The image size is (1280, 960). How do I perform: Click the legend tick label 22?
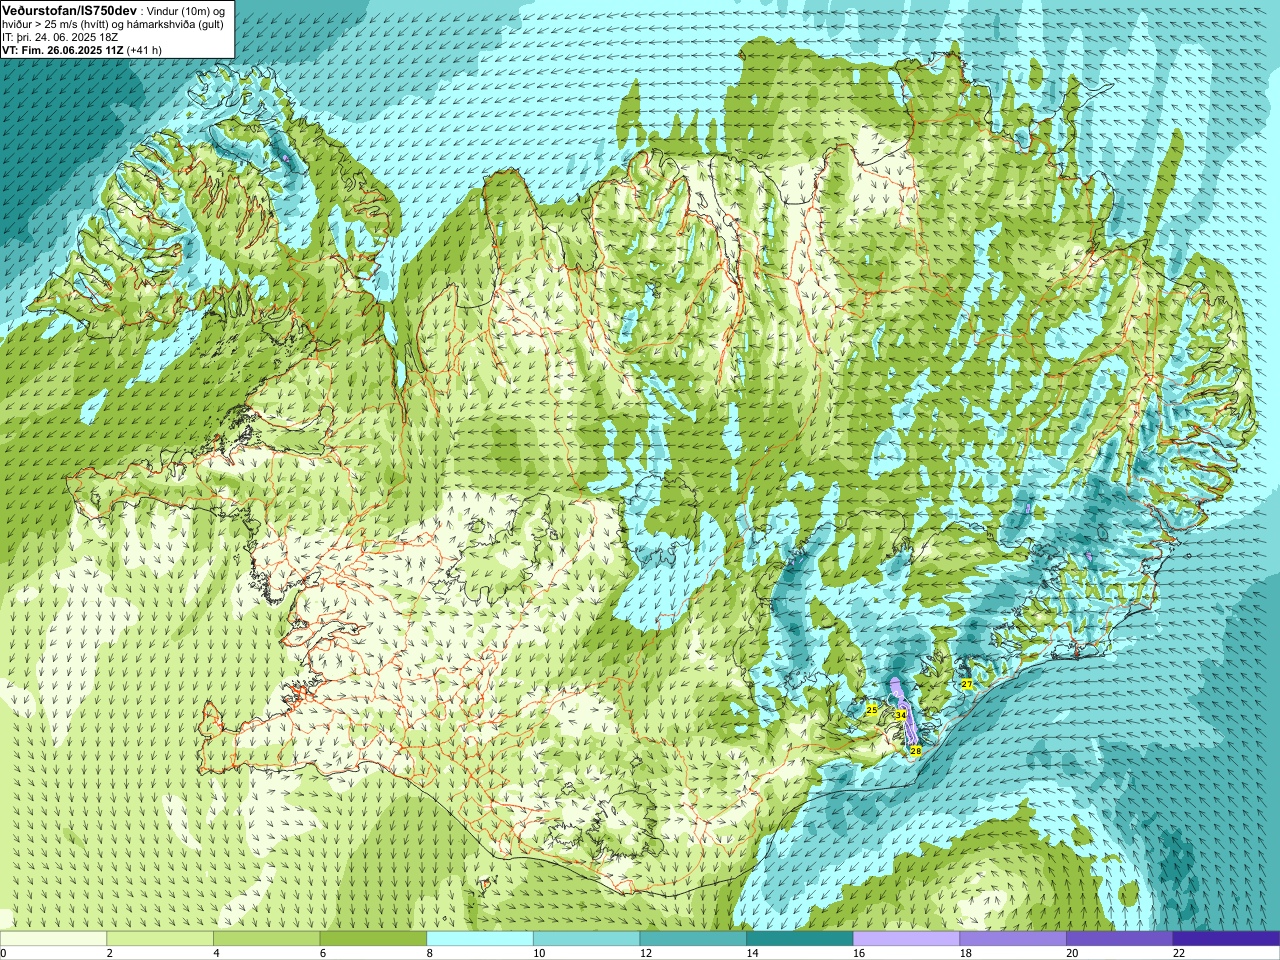coord(1179,953)
